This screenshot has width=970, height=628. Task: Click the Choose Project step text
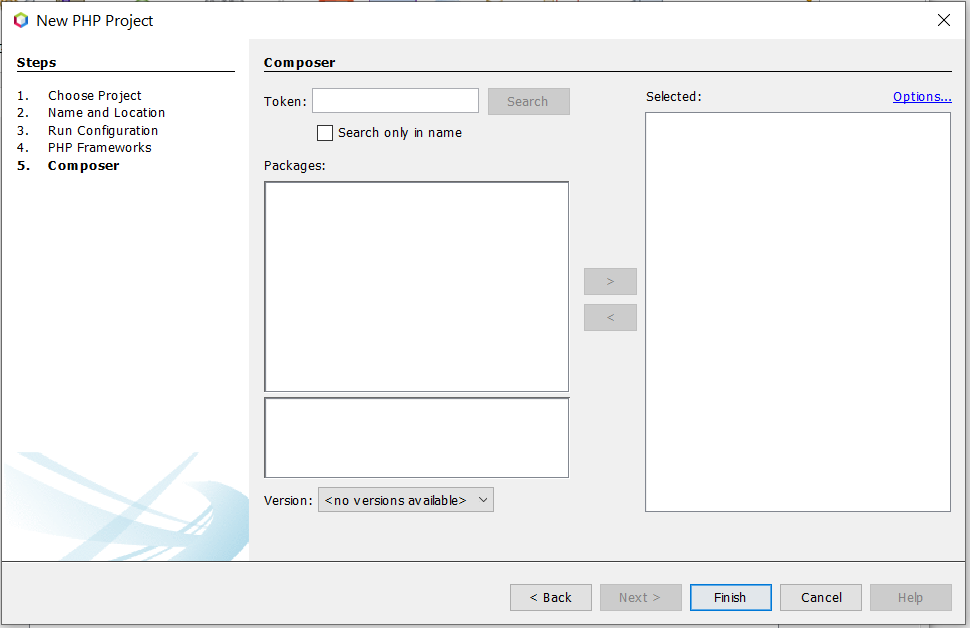pos(95,95)
